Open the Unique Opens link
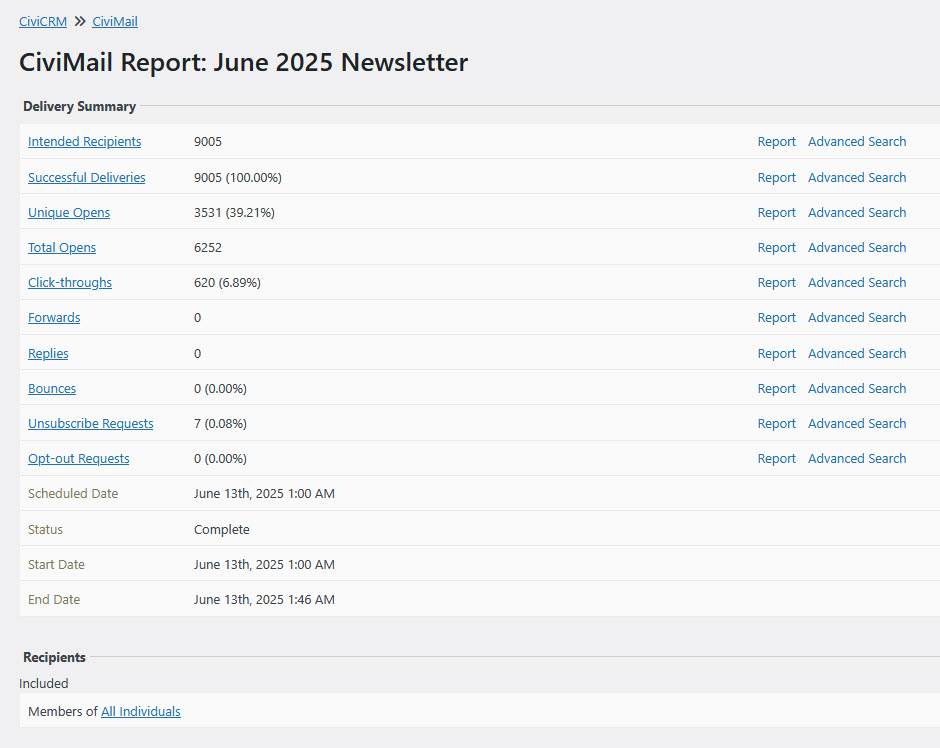The height and width of the screenshot is (748, 940). [69, 213]
